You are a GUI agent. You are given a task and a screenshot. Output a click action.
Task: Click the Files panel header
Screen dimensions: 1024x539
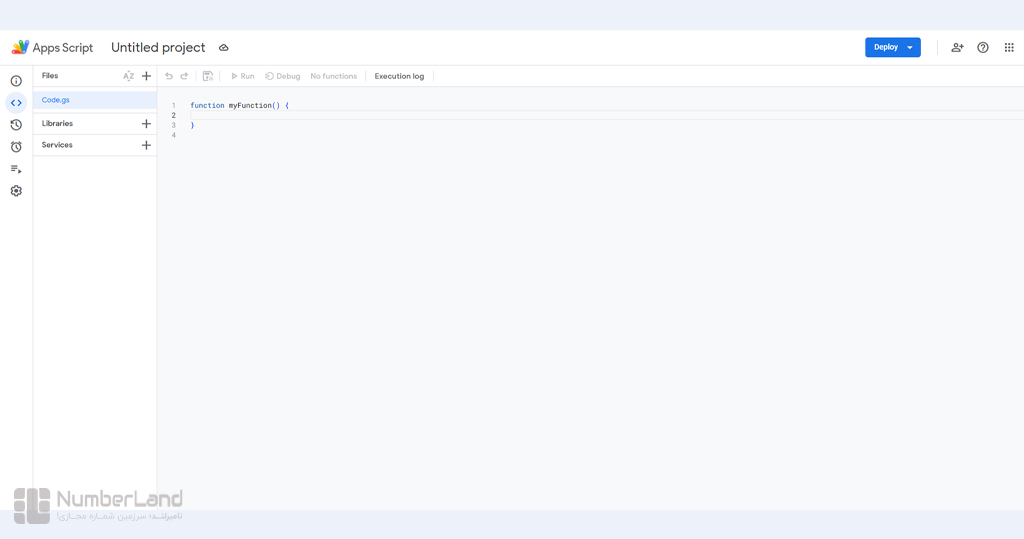pos(50,76)
